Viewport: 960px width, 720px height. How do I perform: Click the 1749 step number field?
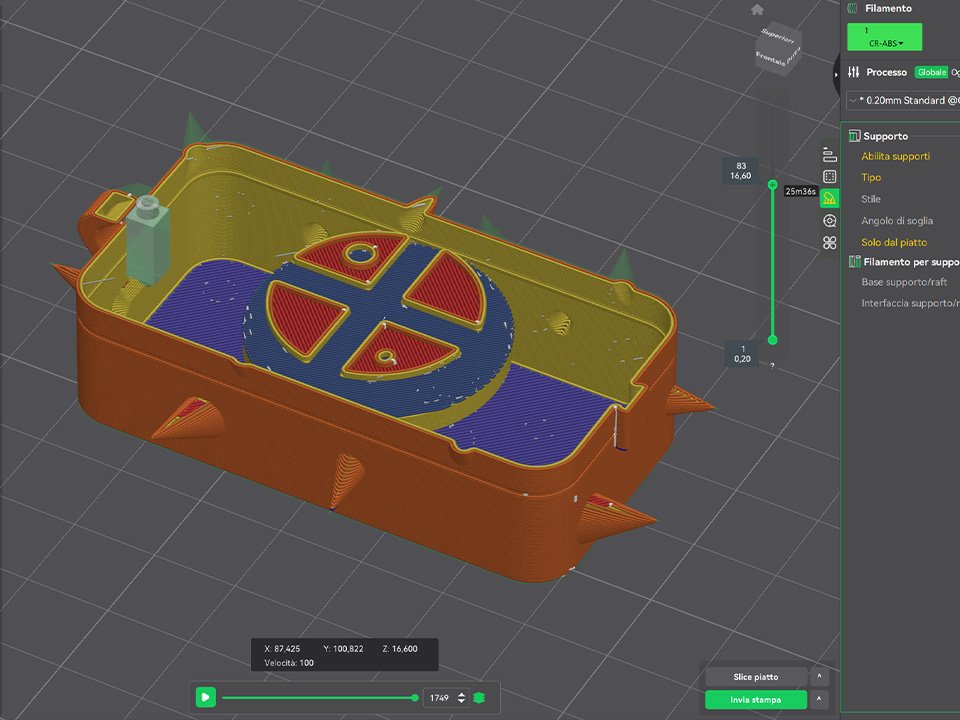click(x=438, y=697)
